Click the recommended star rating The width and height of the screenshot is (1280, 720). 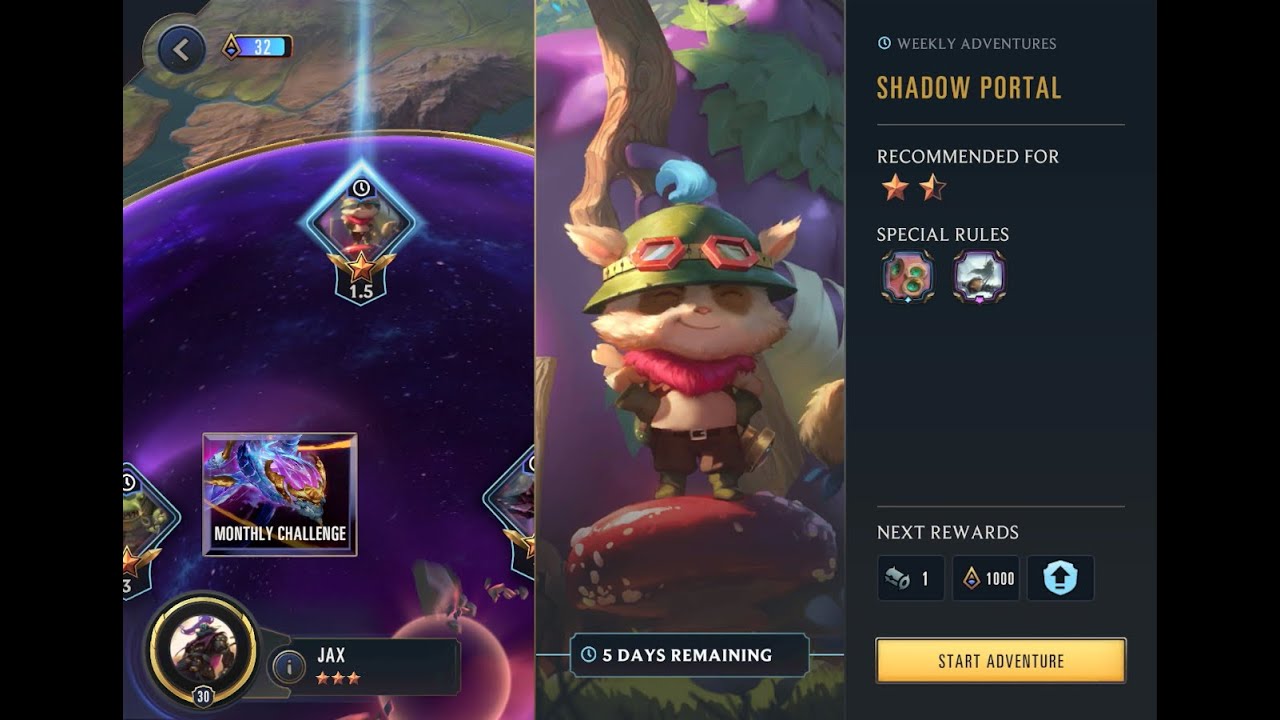coord(911,187)
